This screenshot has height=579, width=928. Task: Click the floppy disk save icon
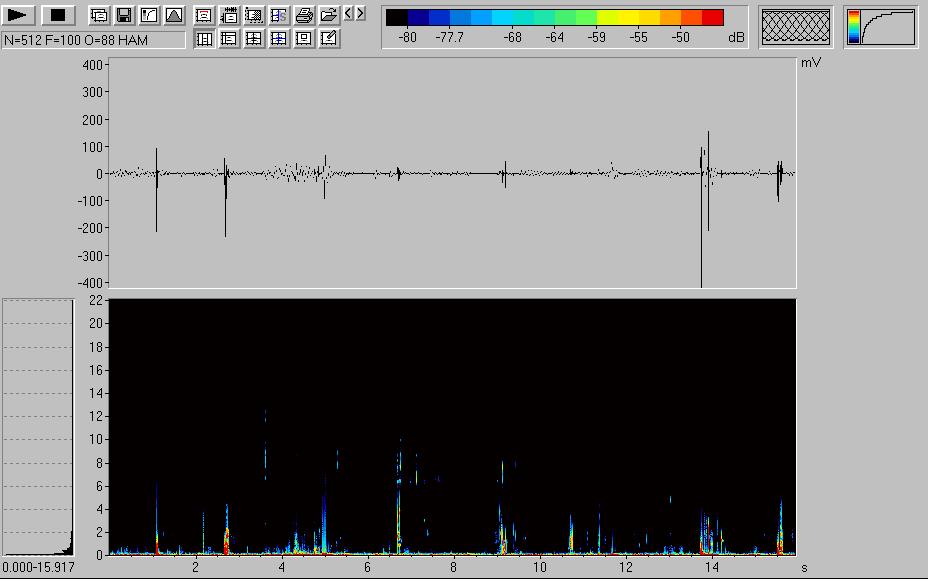[124, 15]
